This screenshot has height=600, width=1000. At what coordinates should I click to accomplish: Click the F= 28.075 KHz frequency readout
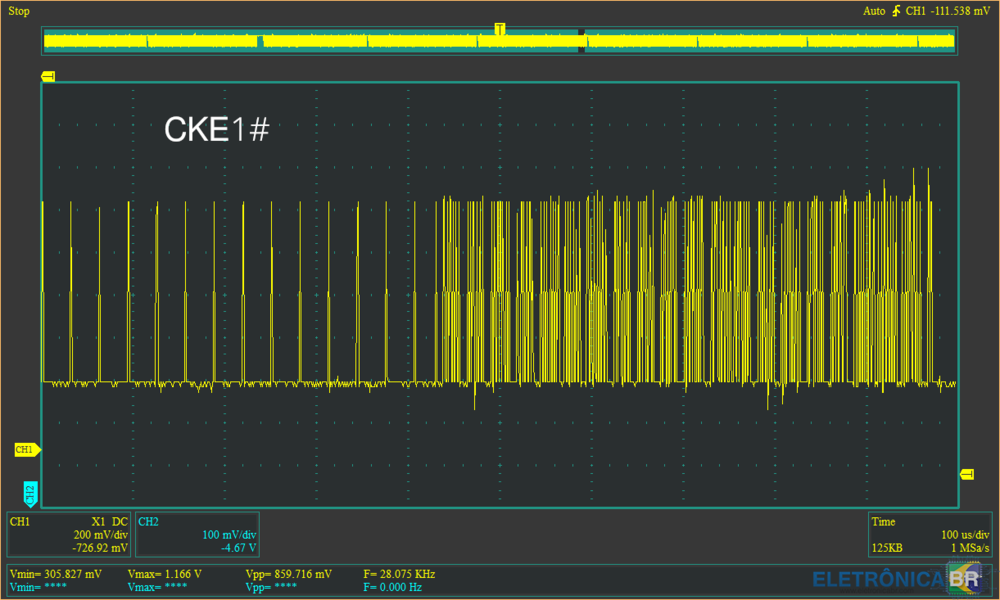click(x=400, y=574)
